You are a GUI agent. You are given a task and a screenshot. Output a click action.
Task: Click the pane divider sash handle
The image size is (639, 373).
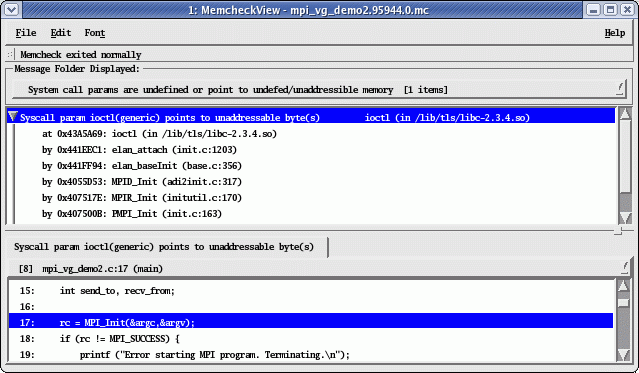[618, 231]
